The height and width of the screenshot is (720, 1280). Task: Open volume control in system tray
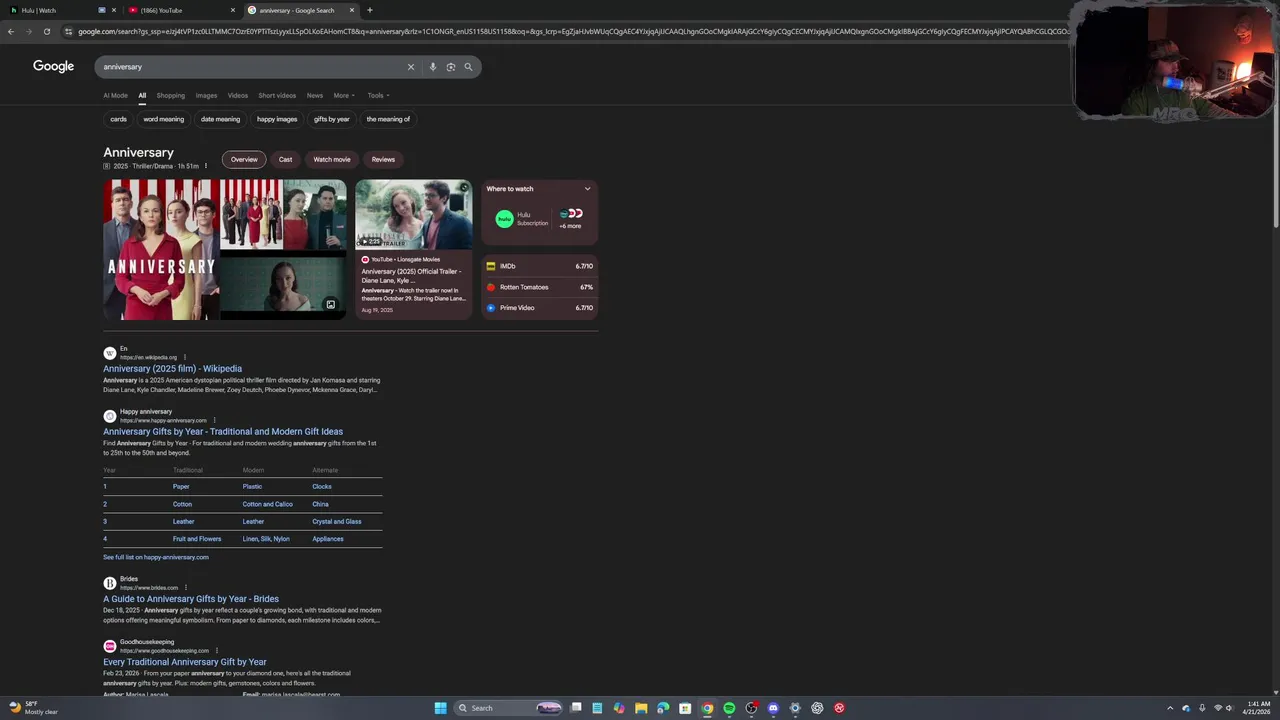pyautogui.click(x=1232, y=708)
